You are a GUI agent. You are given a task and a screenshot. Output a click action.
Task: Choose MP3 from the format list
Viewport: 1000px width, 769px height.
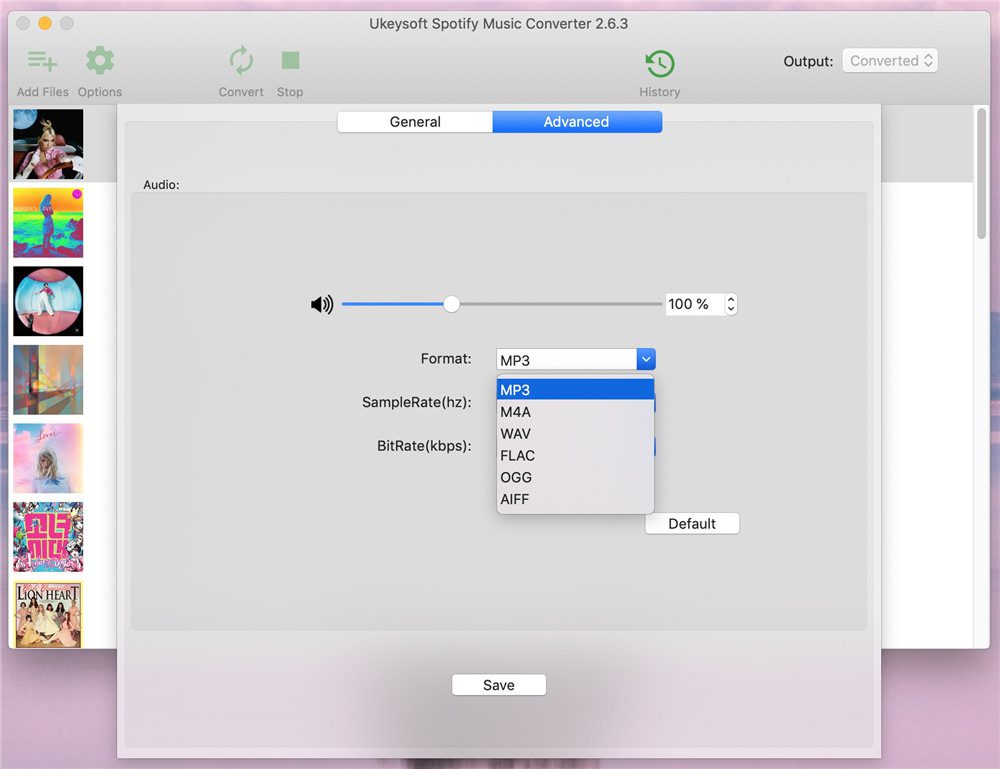(575, 390)
